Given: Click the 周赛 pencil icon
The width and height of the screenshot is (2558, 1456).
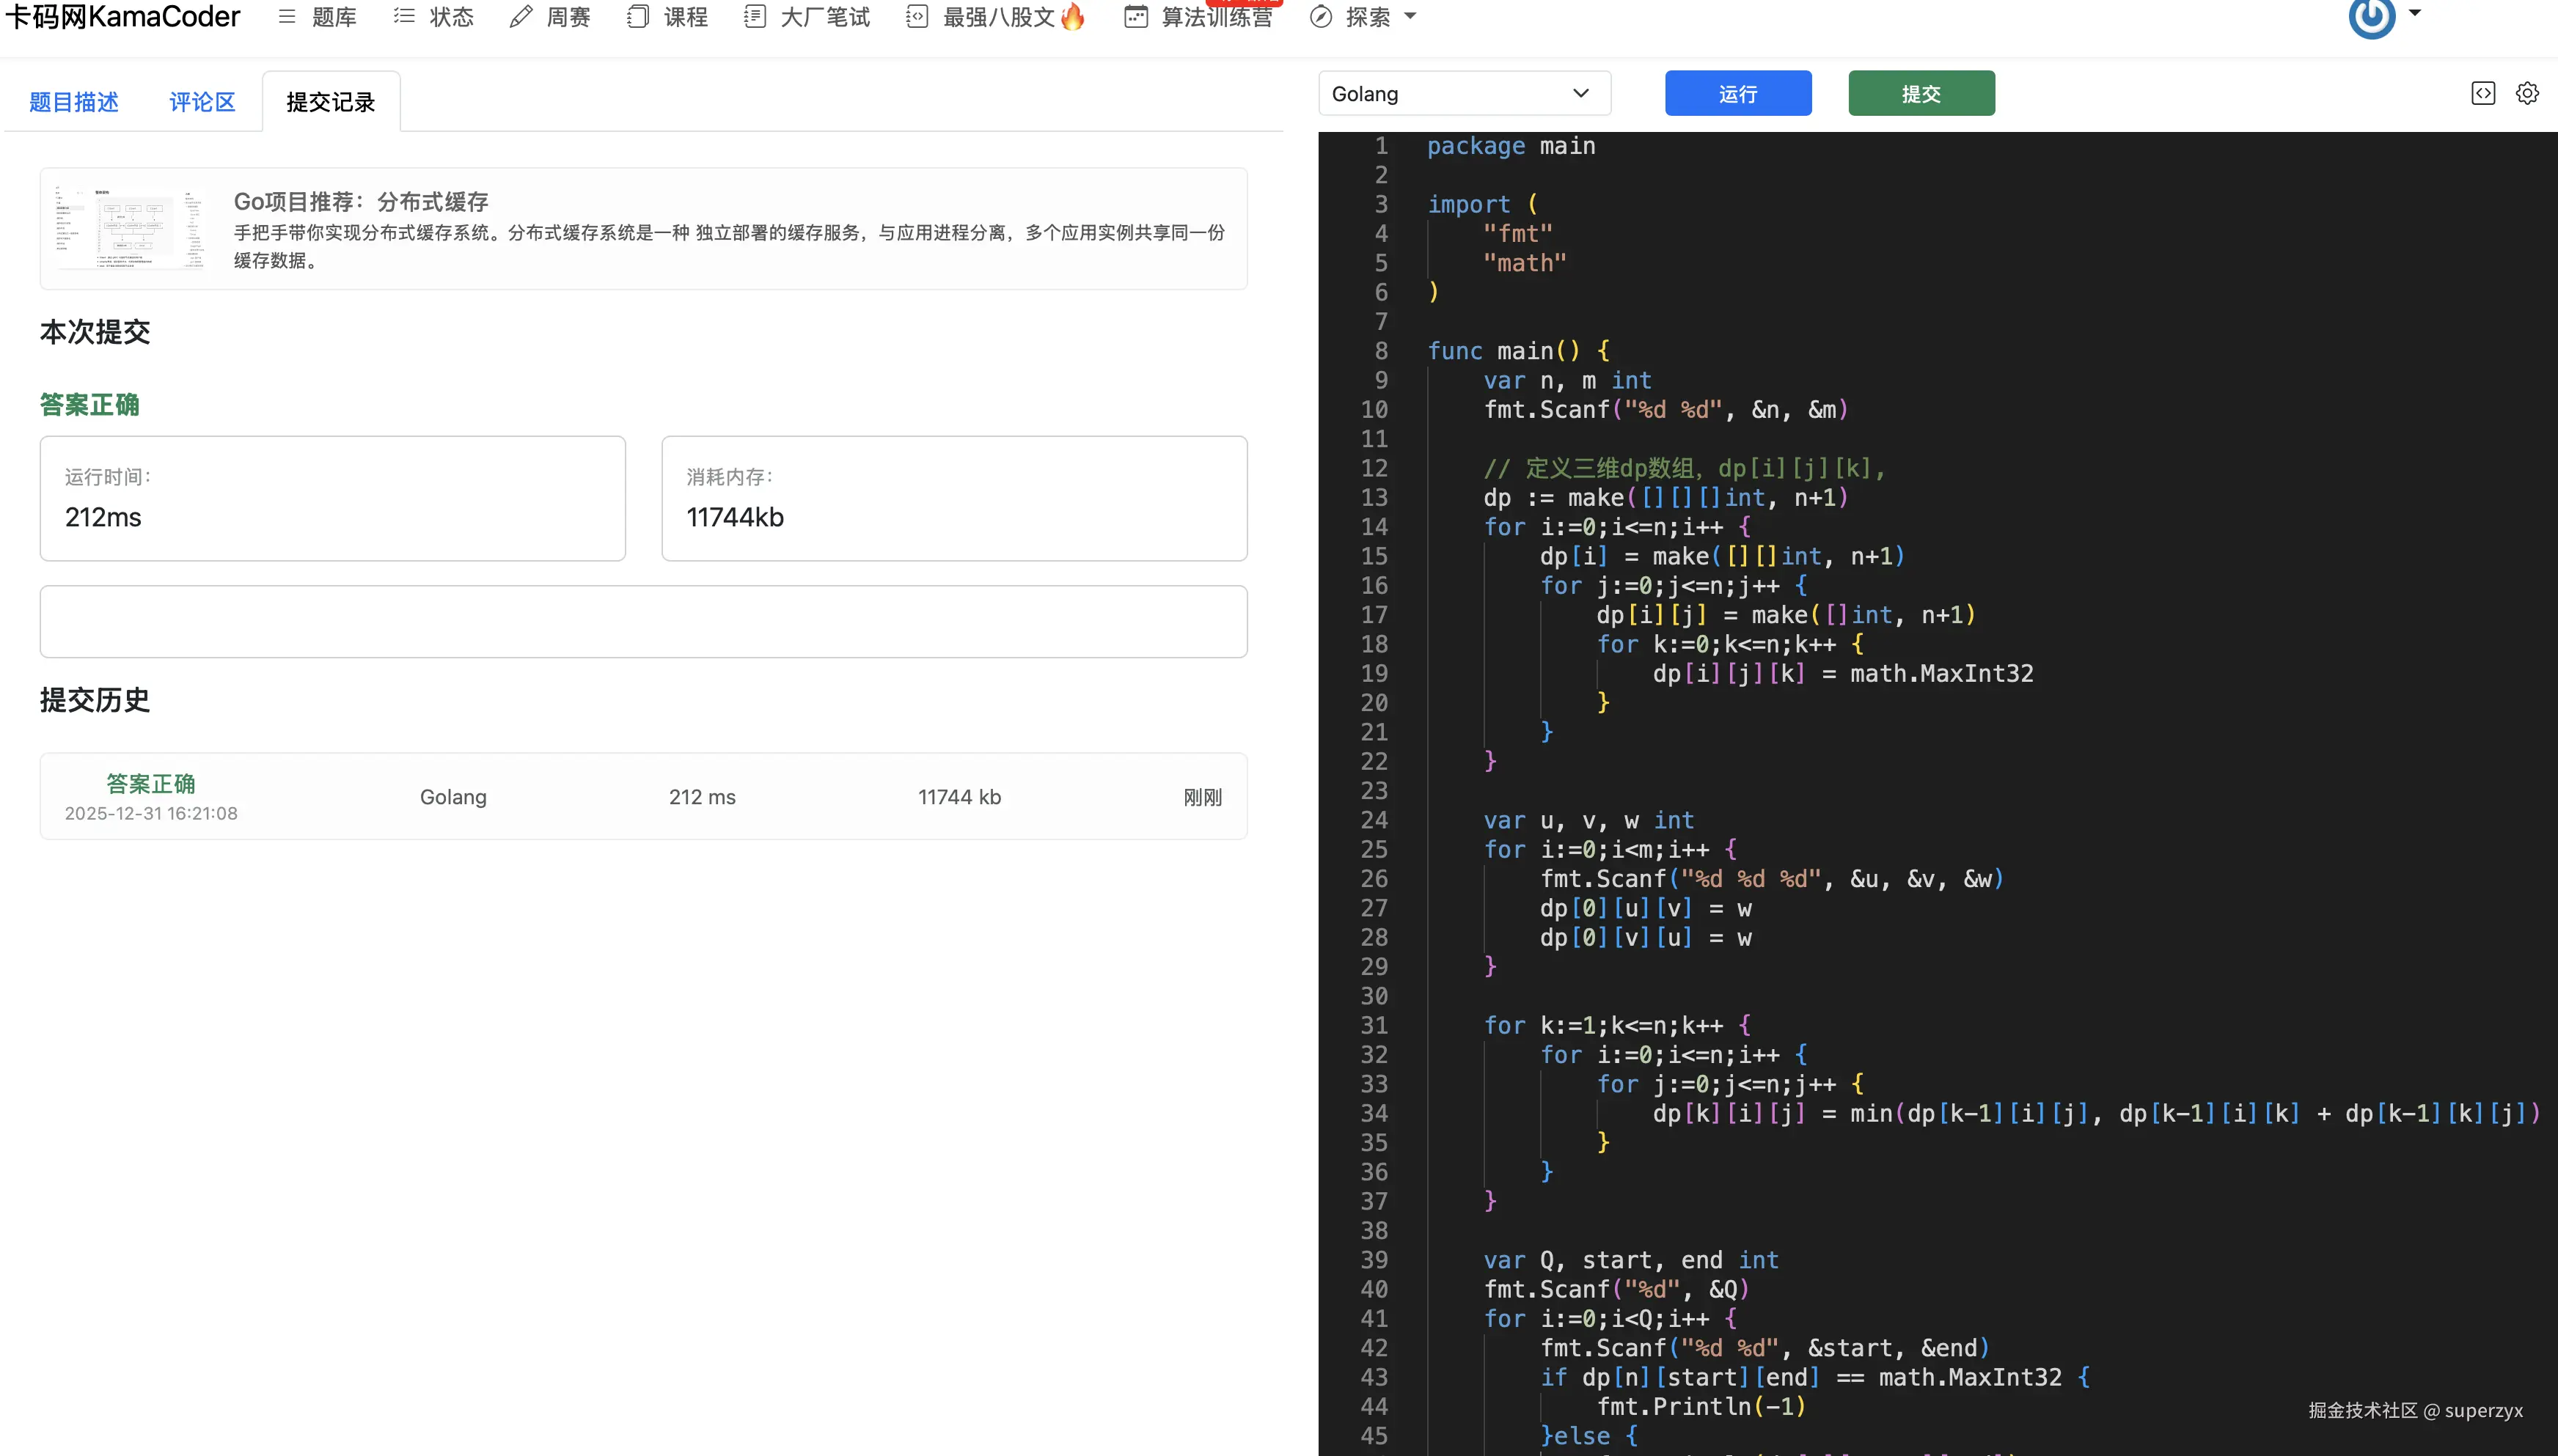Looking at the screenshot, I should click(x=520, y=16).
